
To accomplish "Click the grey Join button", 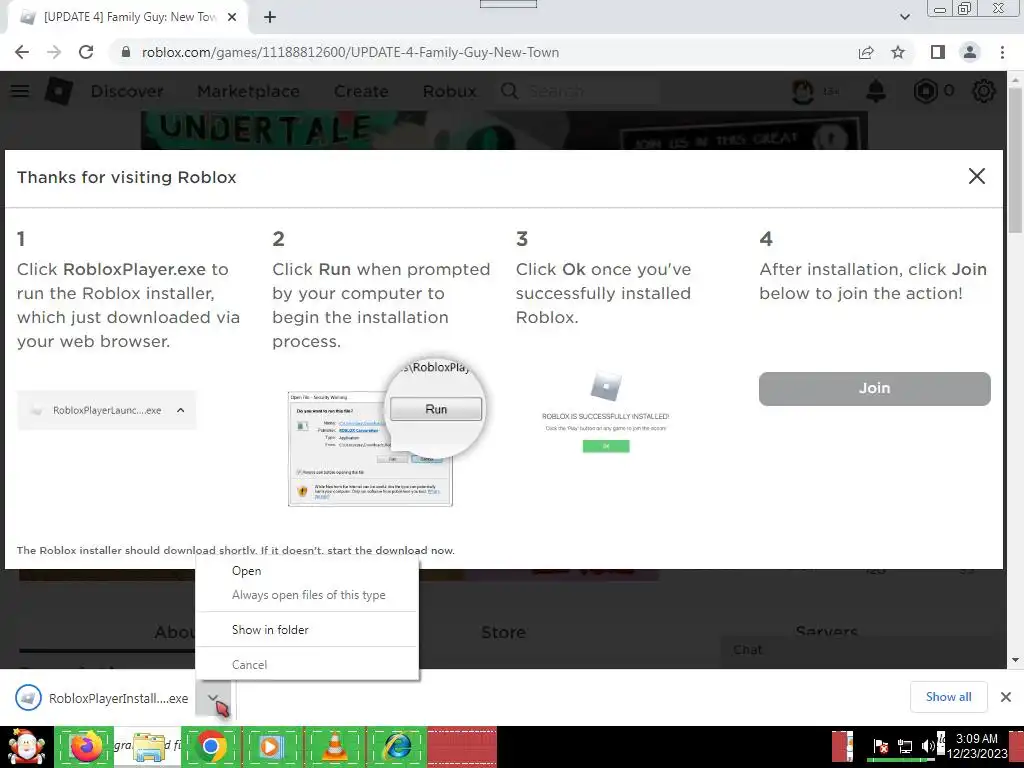I will (x=874, y=389).
